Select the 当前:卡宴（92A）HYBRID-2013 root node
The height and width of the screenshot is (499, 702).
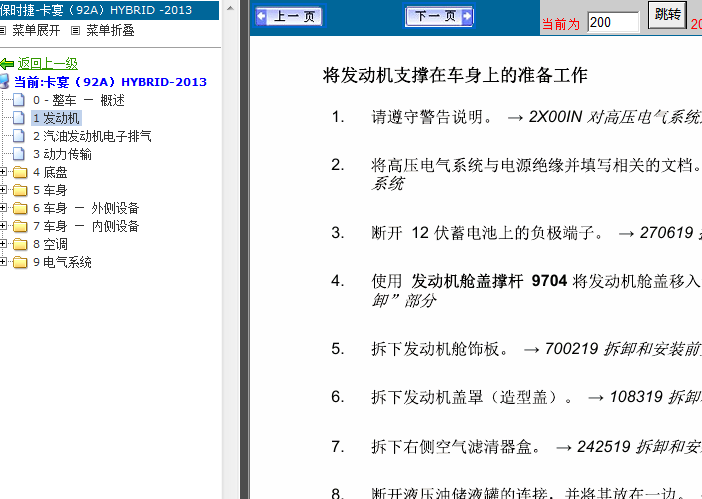coord(110,82)
